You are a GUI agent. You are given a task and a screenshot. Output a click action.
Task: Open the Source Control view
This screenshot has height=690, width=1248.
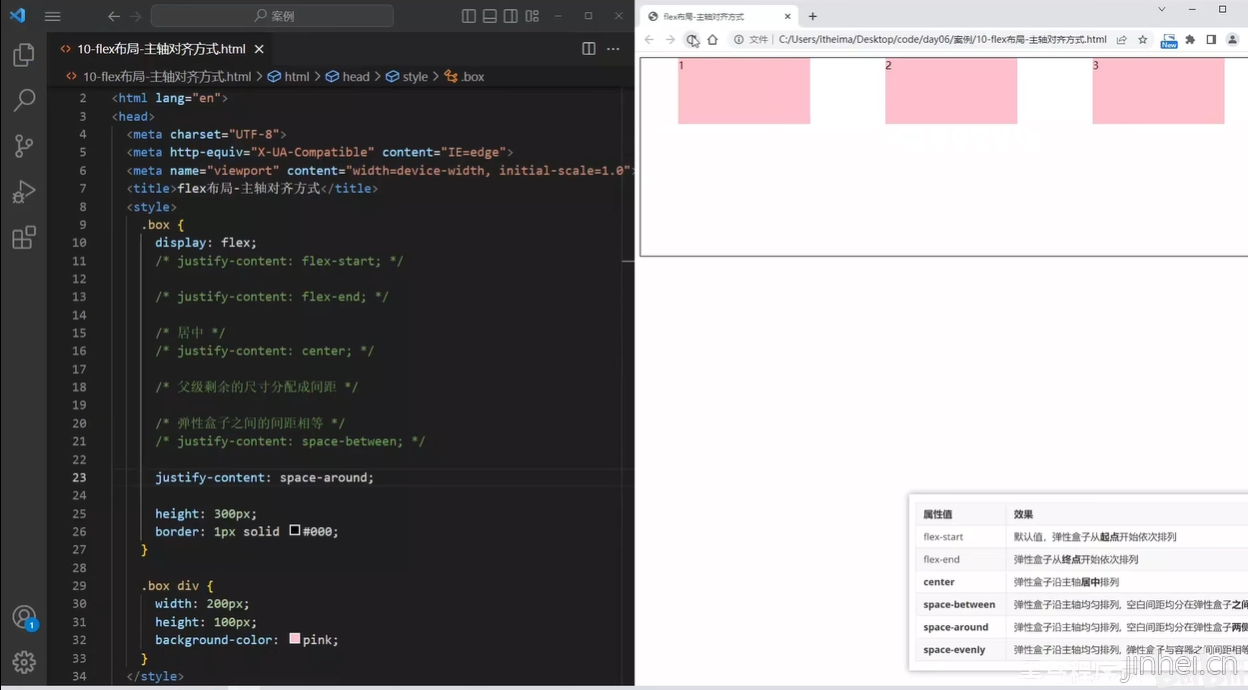pyautogui.click(x=24, y=146)
